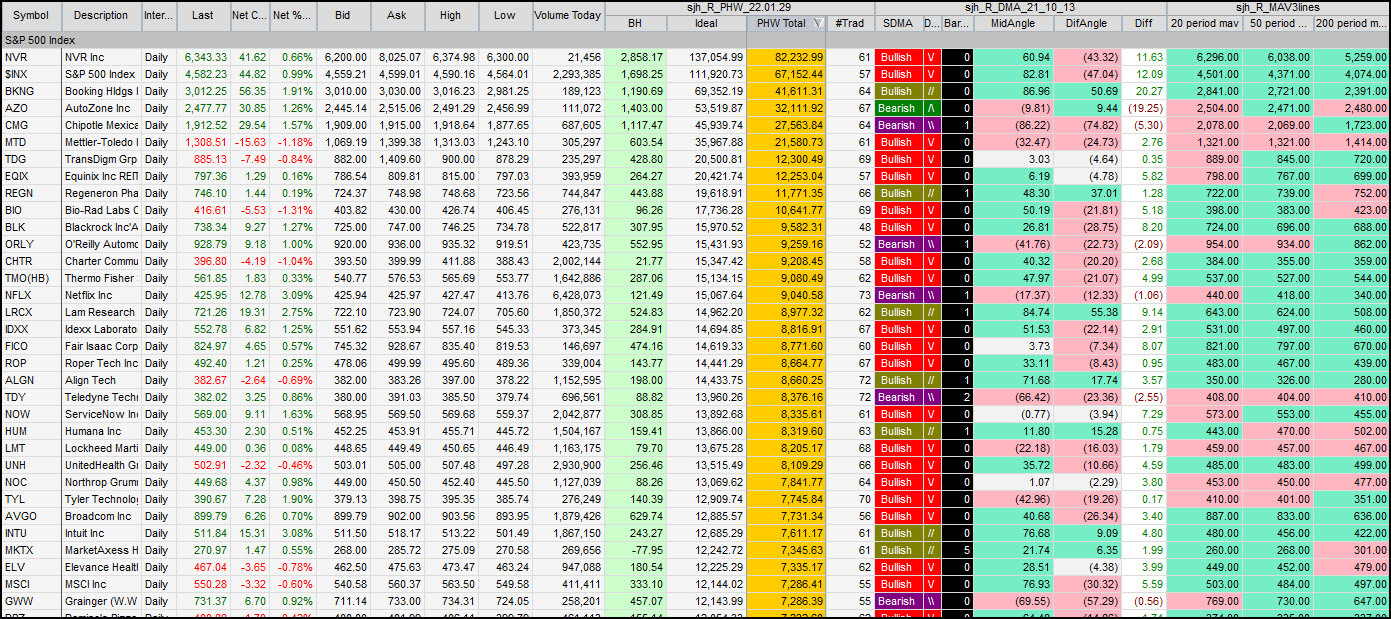Image resolution: width=1391 pixels, height=619 pixels.
Task: Select the sjh_R_DMA_21_10_13 indicator group header
Action: tap(1020, 8)
